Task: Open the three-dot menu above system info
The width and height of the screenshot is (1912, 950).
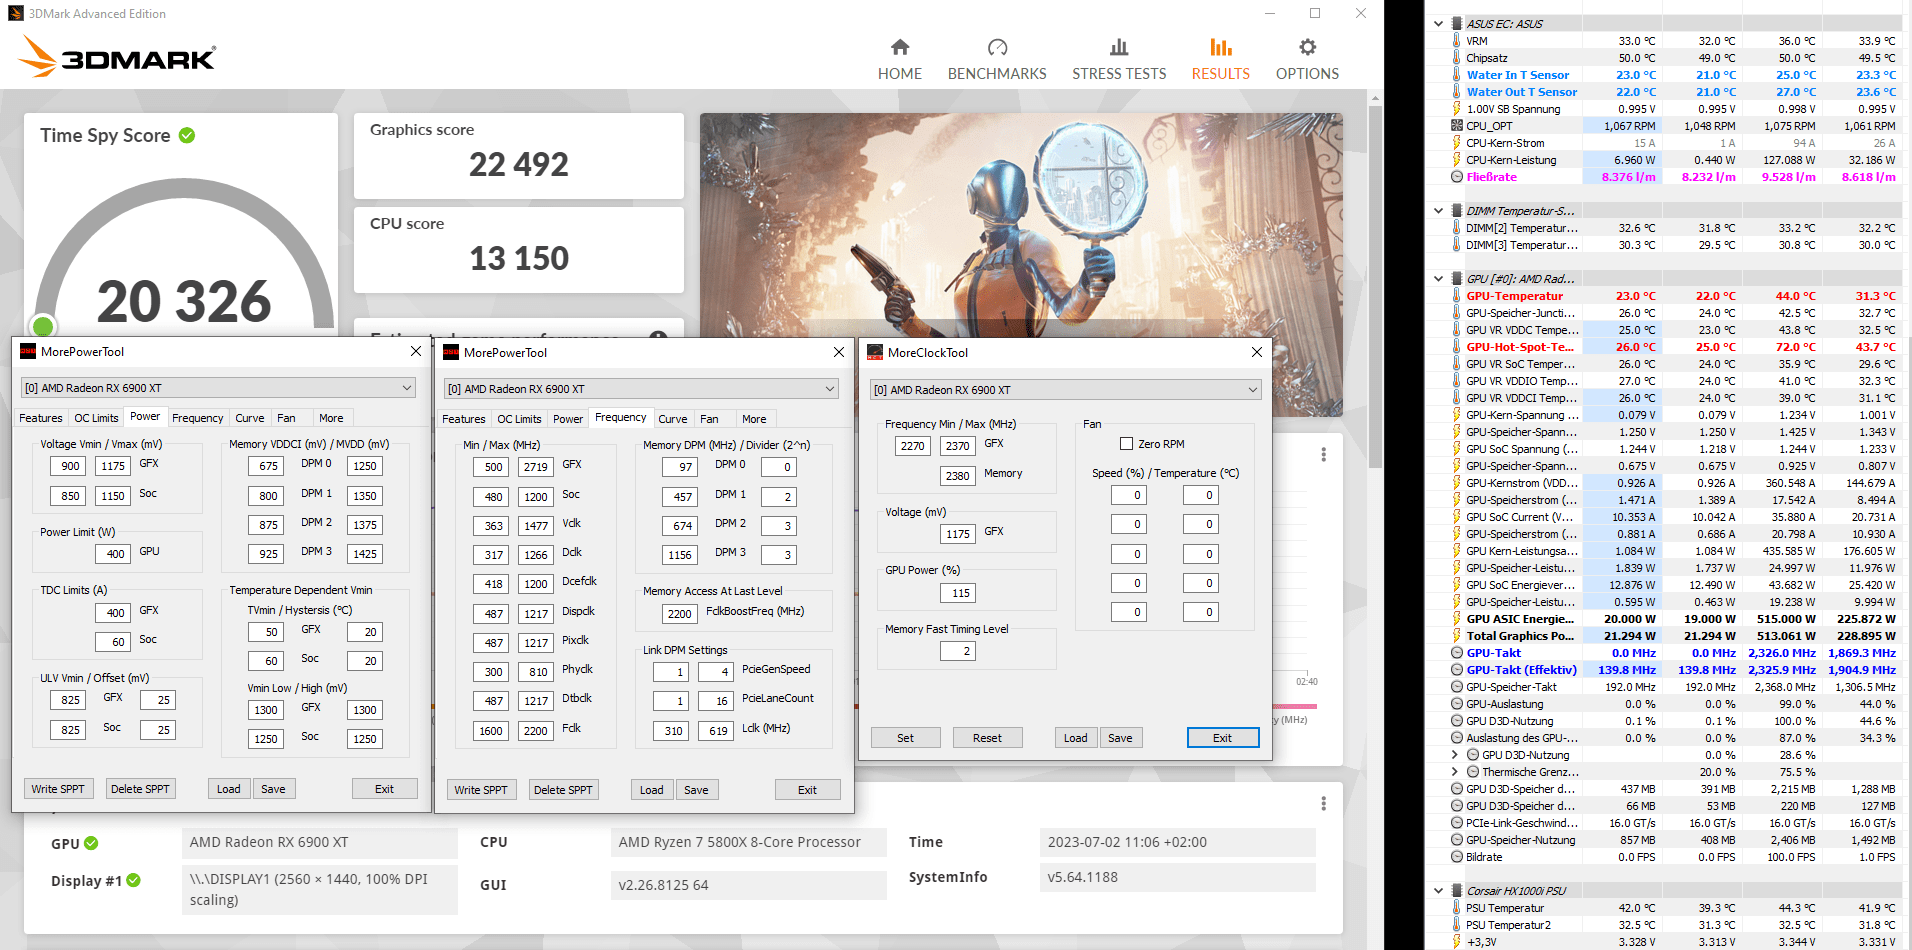Action: point(1323,804)
